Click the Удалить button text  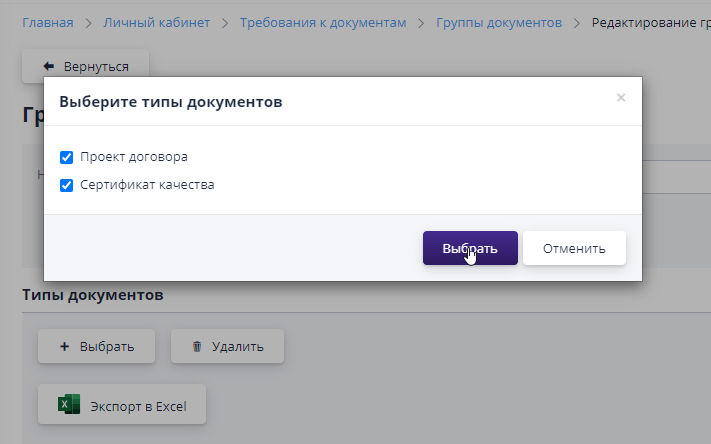[x=238, y=347]
